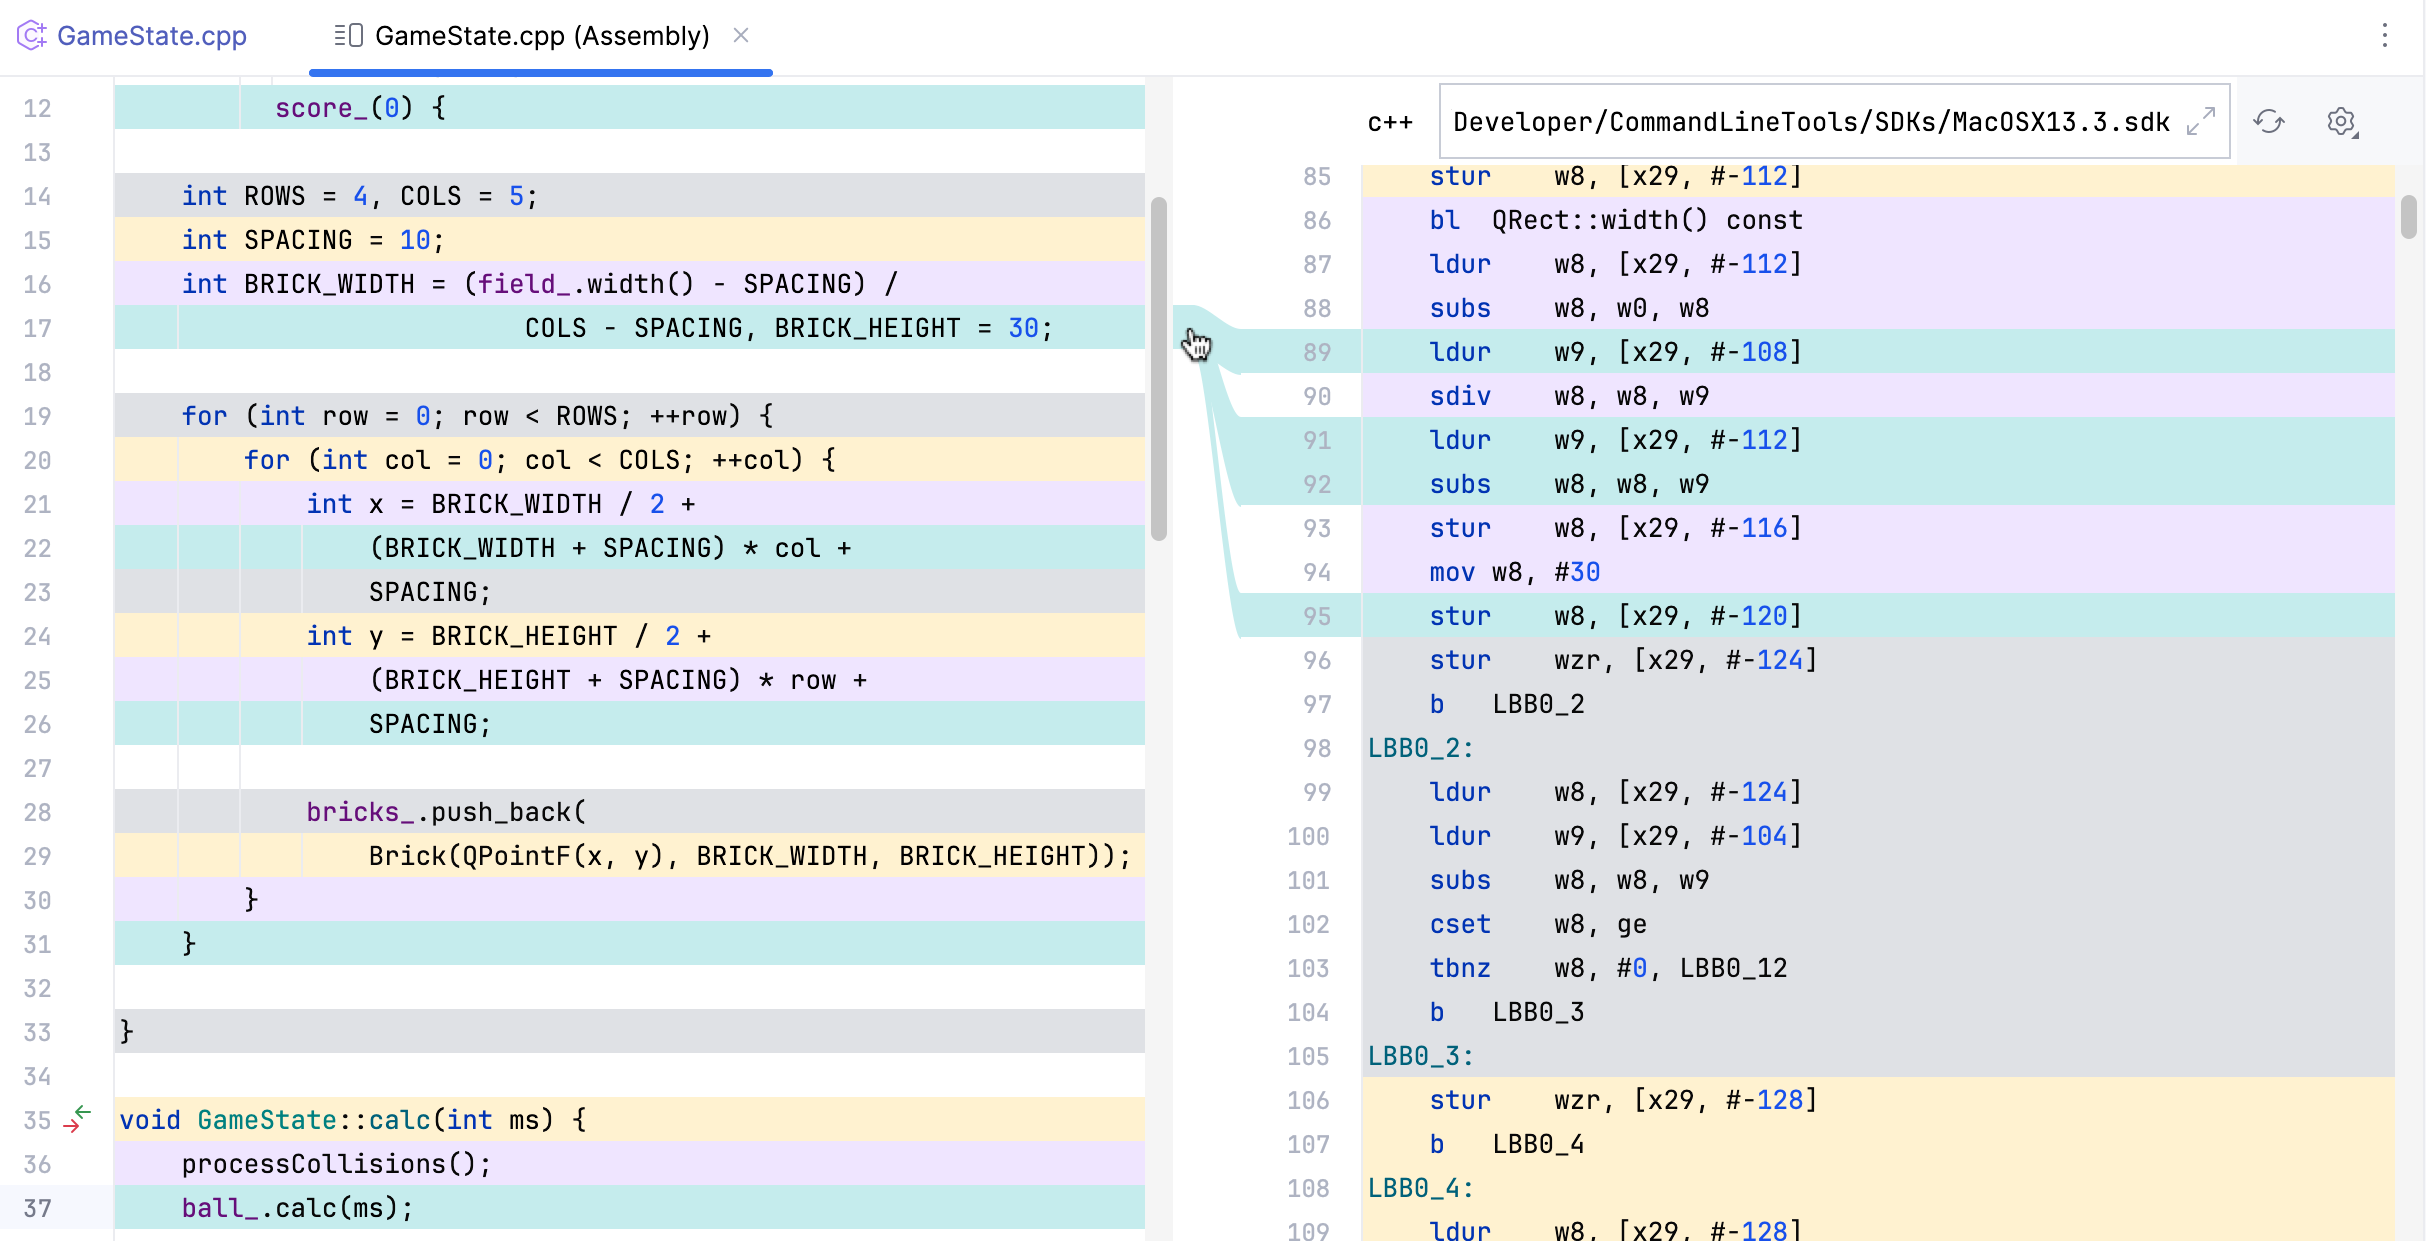Viewport: 2426px width, 1241px height.
Task: Click the red jump-to-assembly arrow at line 35
Action: [73, 1127]
